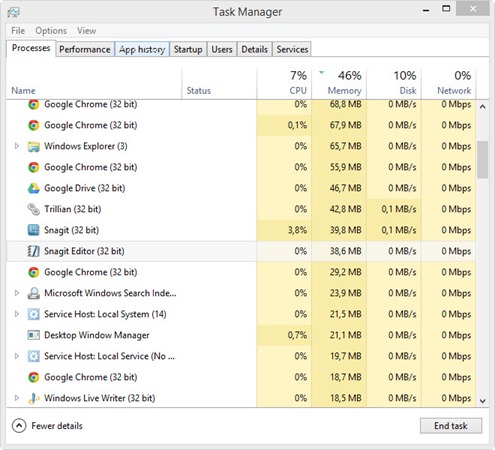This screenshot has width=495, height=450.
Task: Click the 0,1 MB/s disk value for Trillian
Action: tap(399, 209)
